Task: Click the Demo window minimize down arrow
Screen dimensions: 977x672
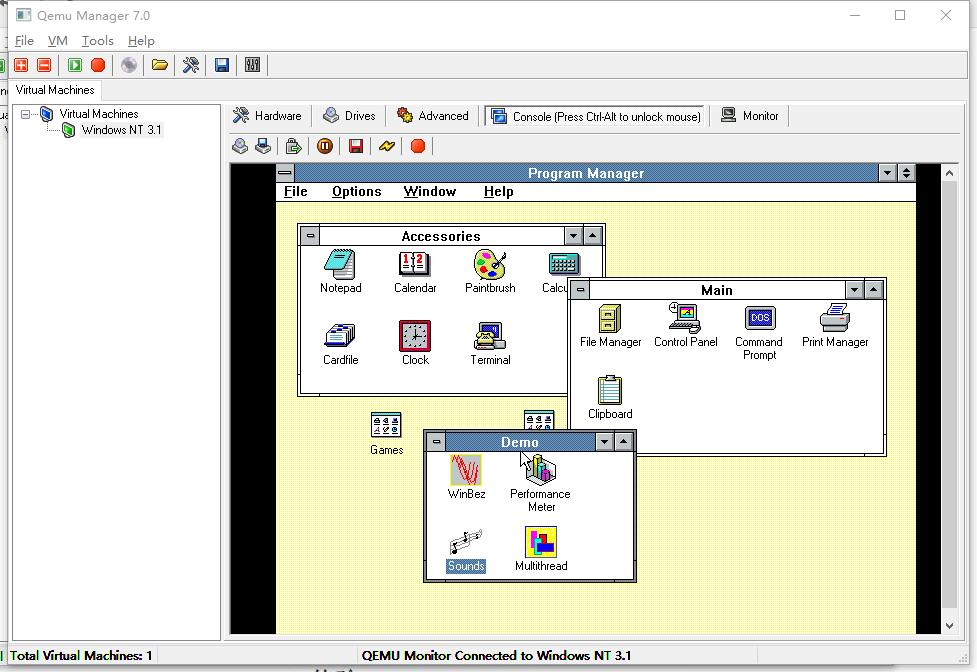Action: 604,442
